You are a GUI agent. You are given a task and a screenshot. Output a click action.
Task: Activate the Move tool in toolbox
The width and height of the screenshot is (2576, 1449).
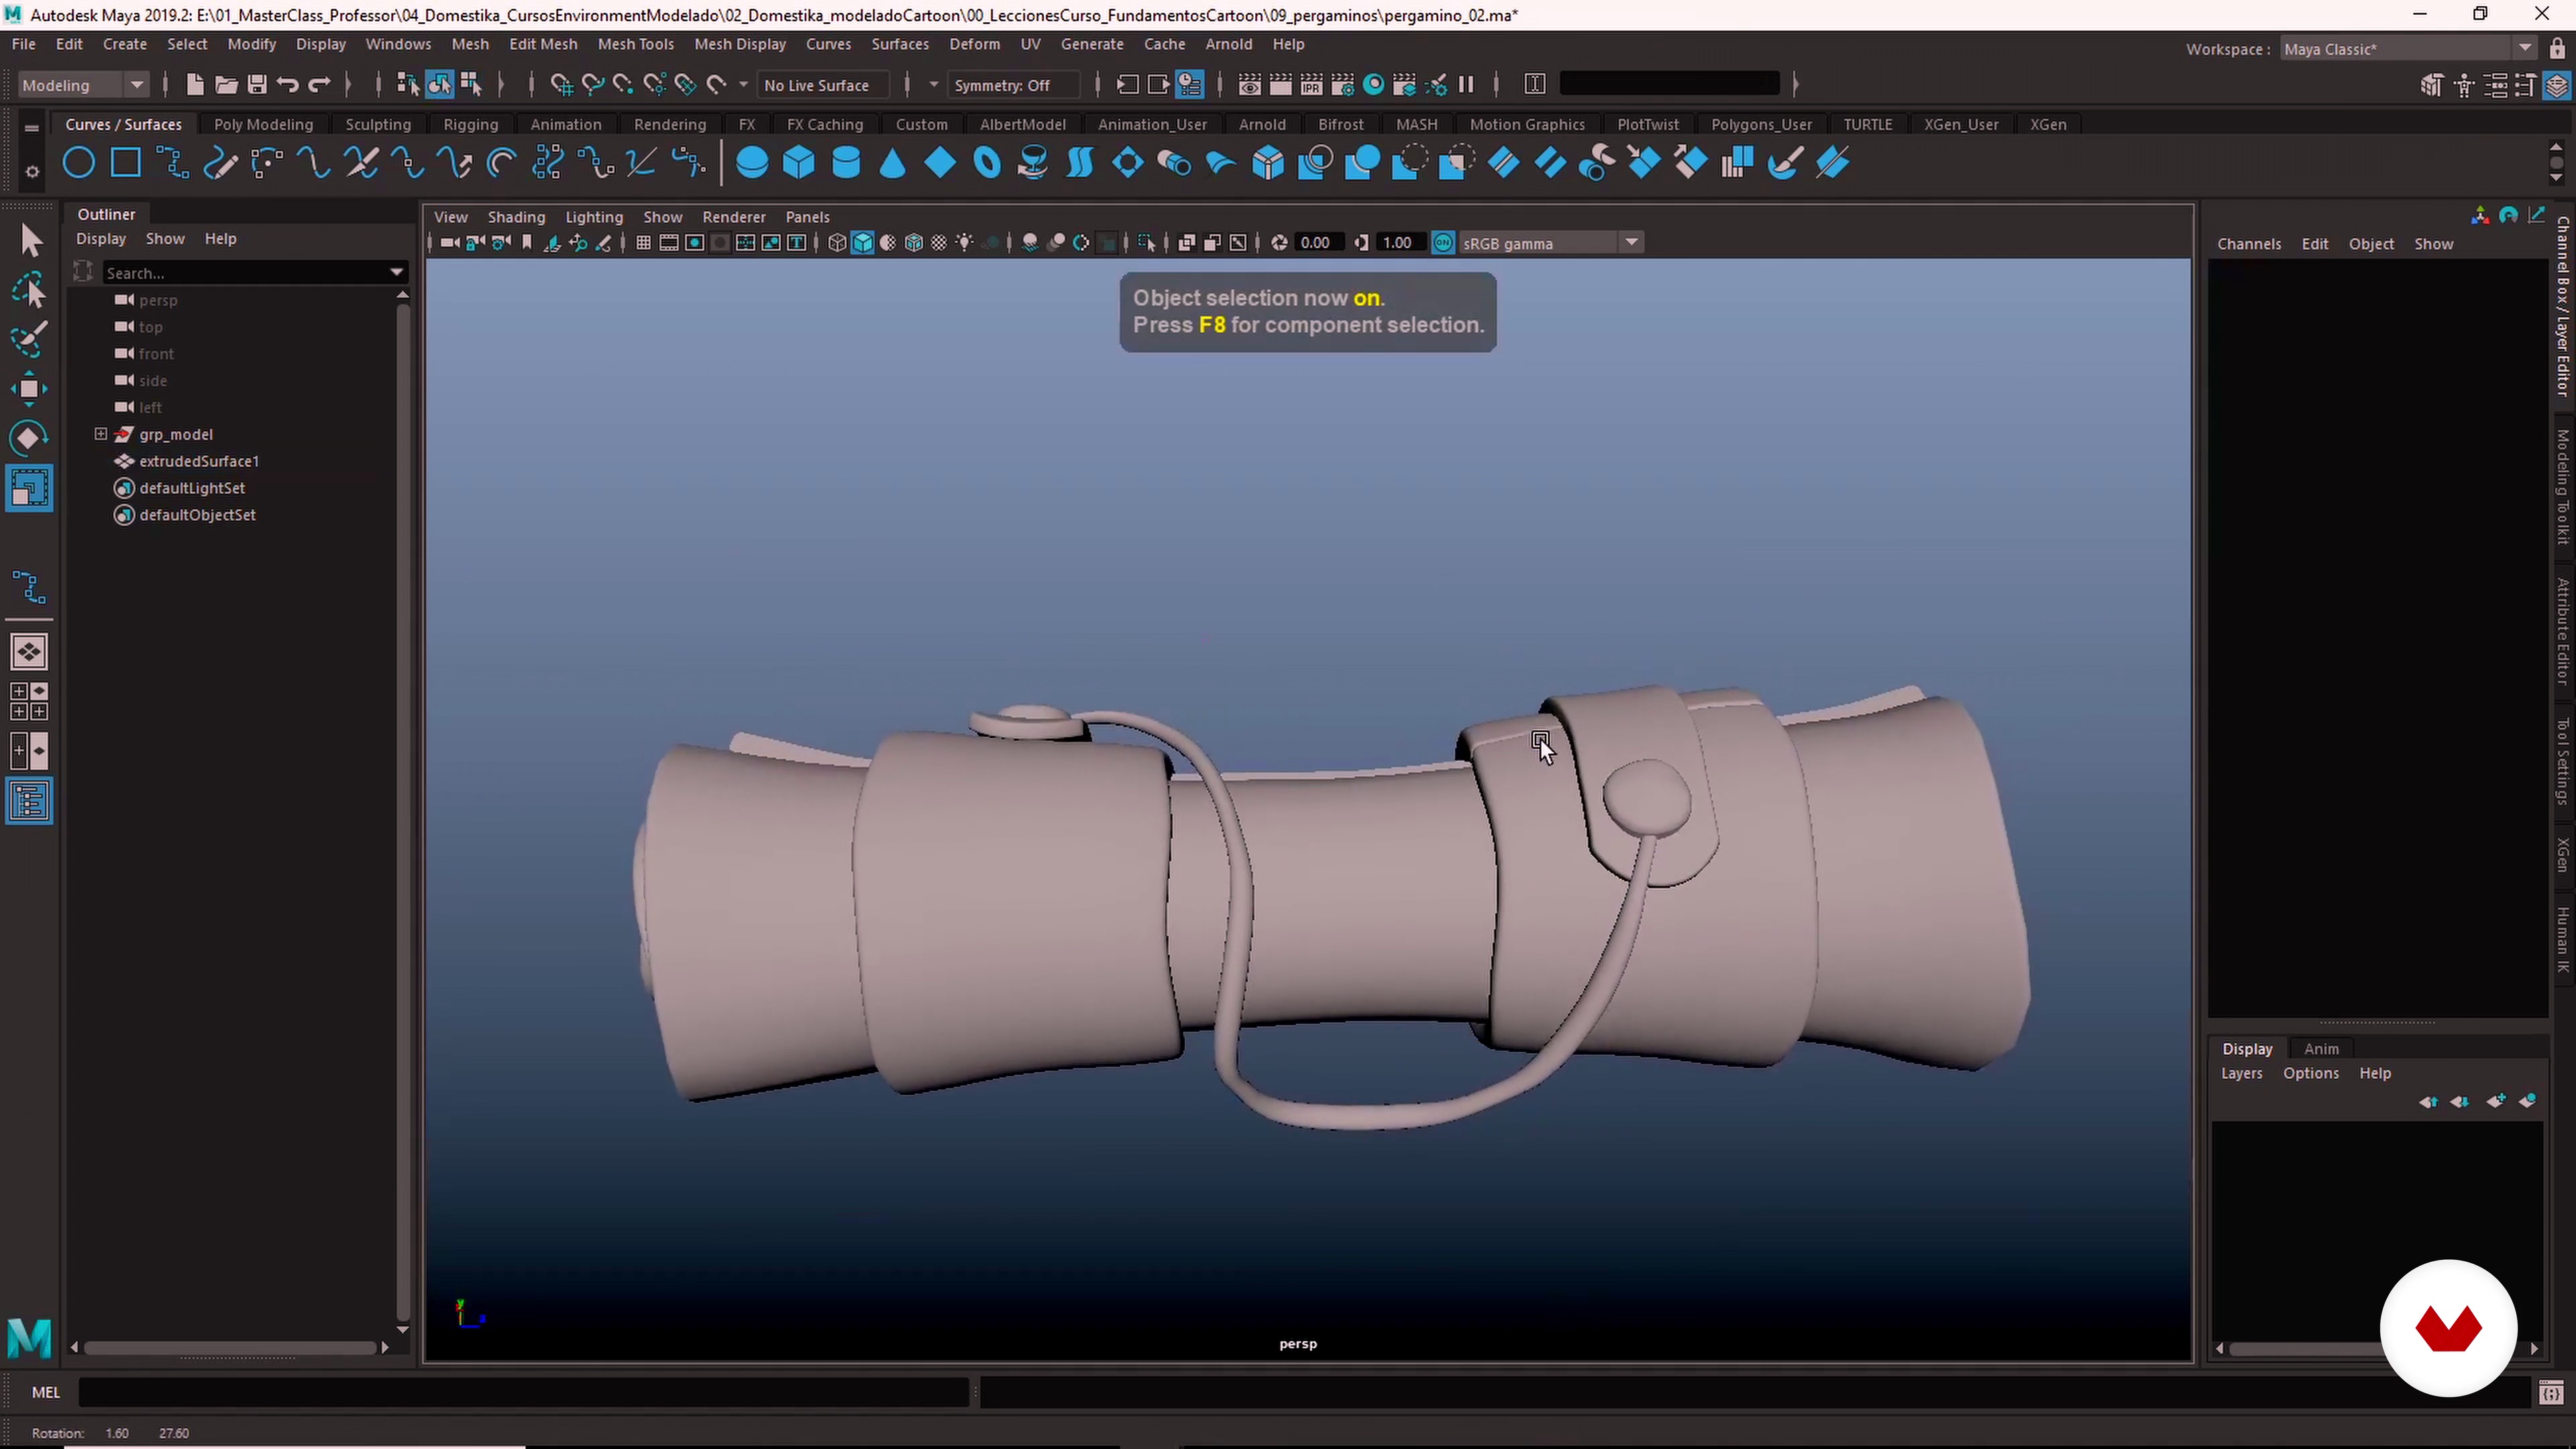pos(29,388)
